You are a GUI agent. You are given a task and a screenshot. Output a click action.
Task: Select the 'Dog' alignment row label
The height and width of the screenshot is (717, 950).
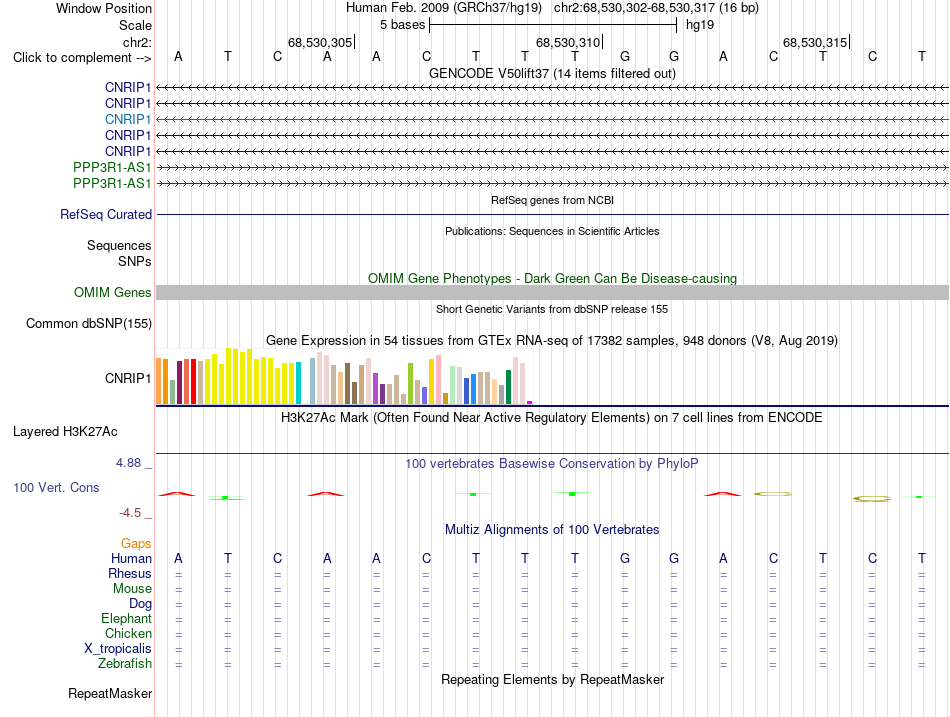(140, 604)
